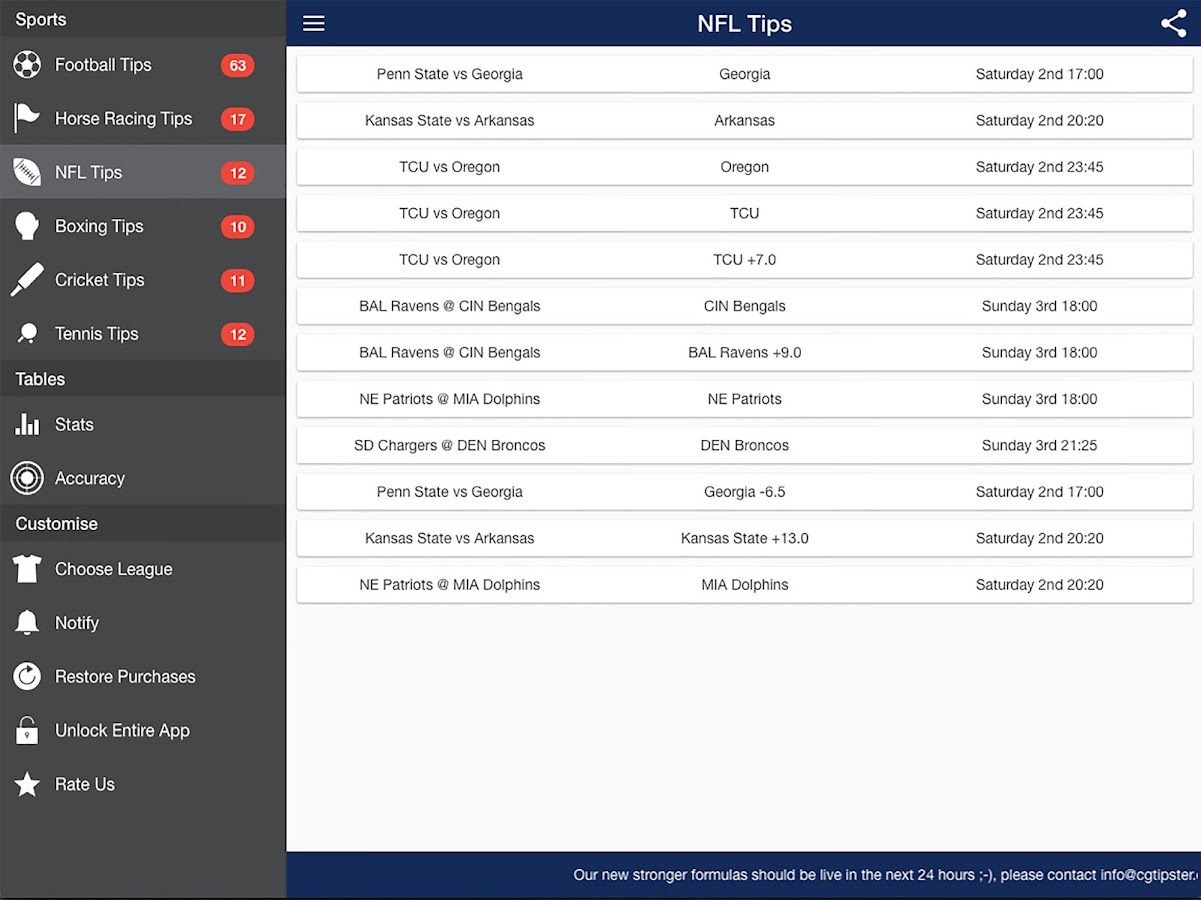Go to Boxing Tips

click(x=99, y=226)
